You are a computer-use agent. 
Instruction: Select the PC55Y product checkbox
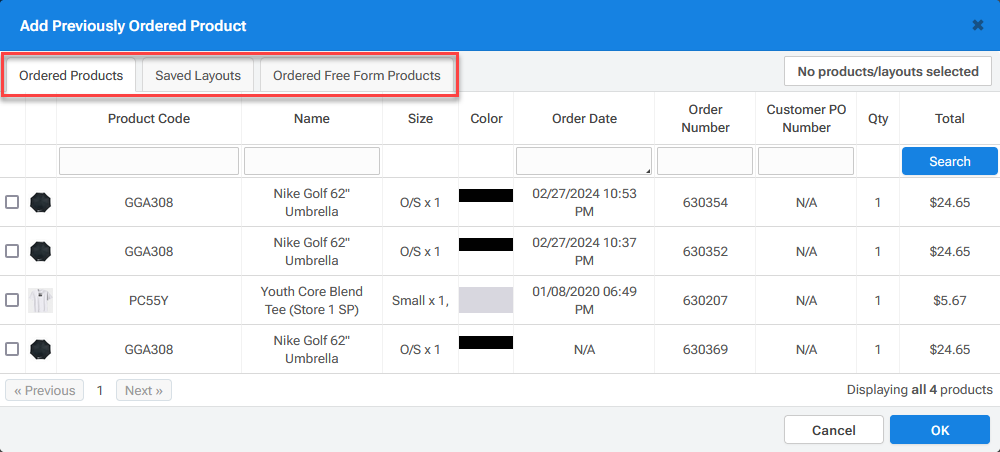point(12,300)
